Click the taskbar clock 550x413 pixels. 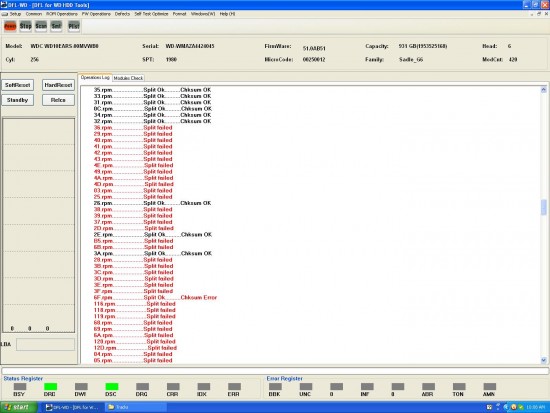pos(535,407)
